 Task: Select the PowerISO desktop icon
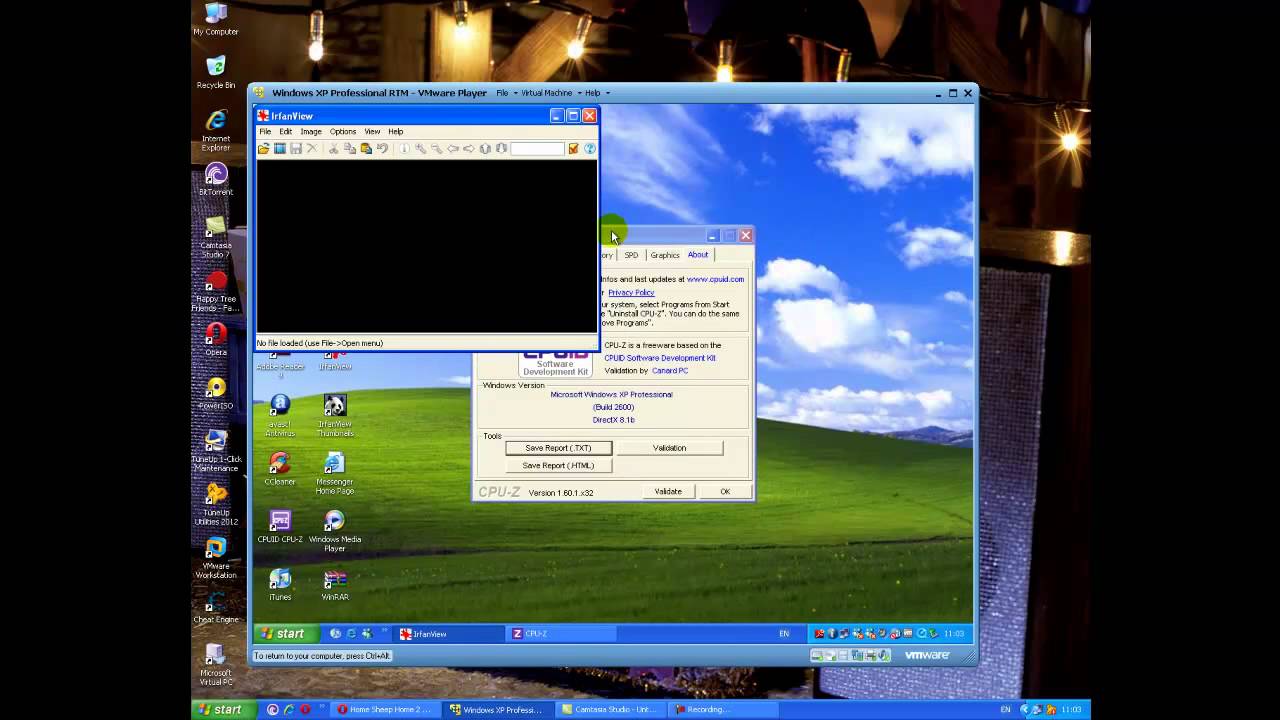(216, 394)
